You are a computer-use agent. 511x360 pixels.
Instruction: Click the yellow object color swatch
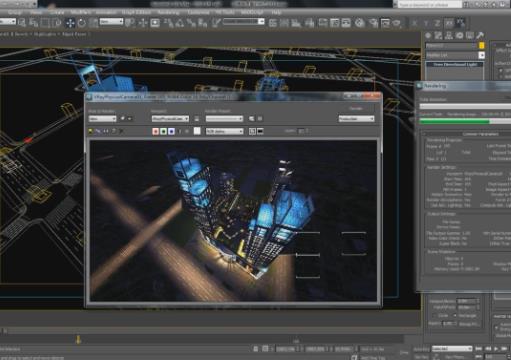pyautogui.click(x=482, y=45)
